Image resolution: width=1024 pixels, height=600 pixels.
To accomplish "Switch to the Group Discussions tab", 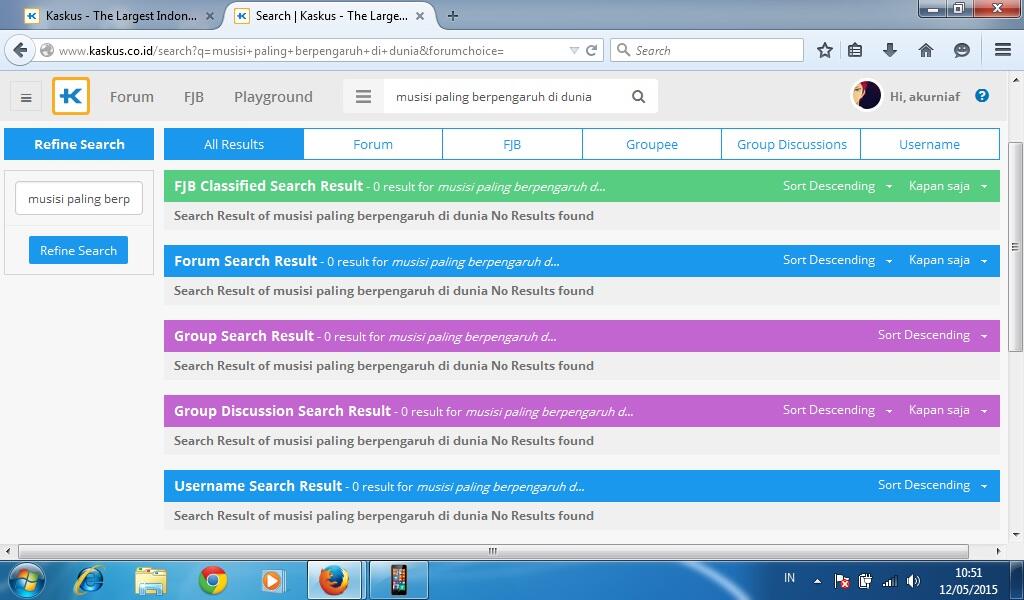I will (x=792, y=144).
